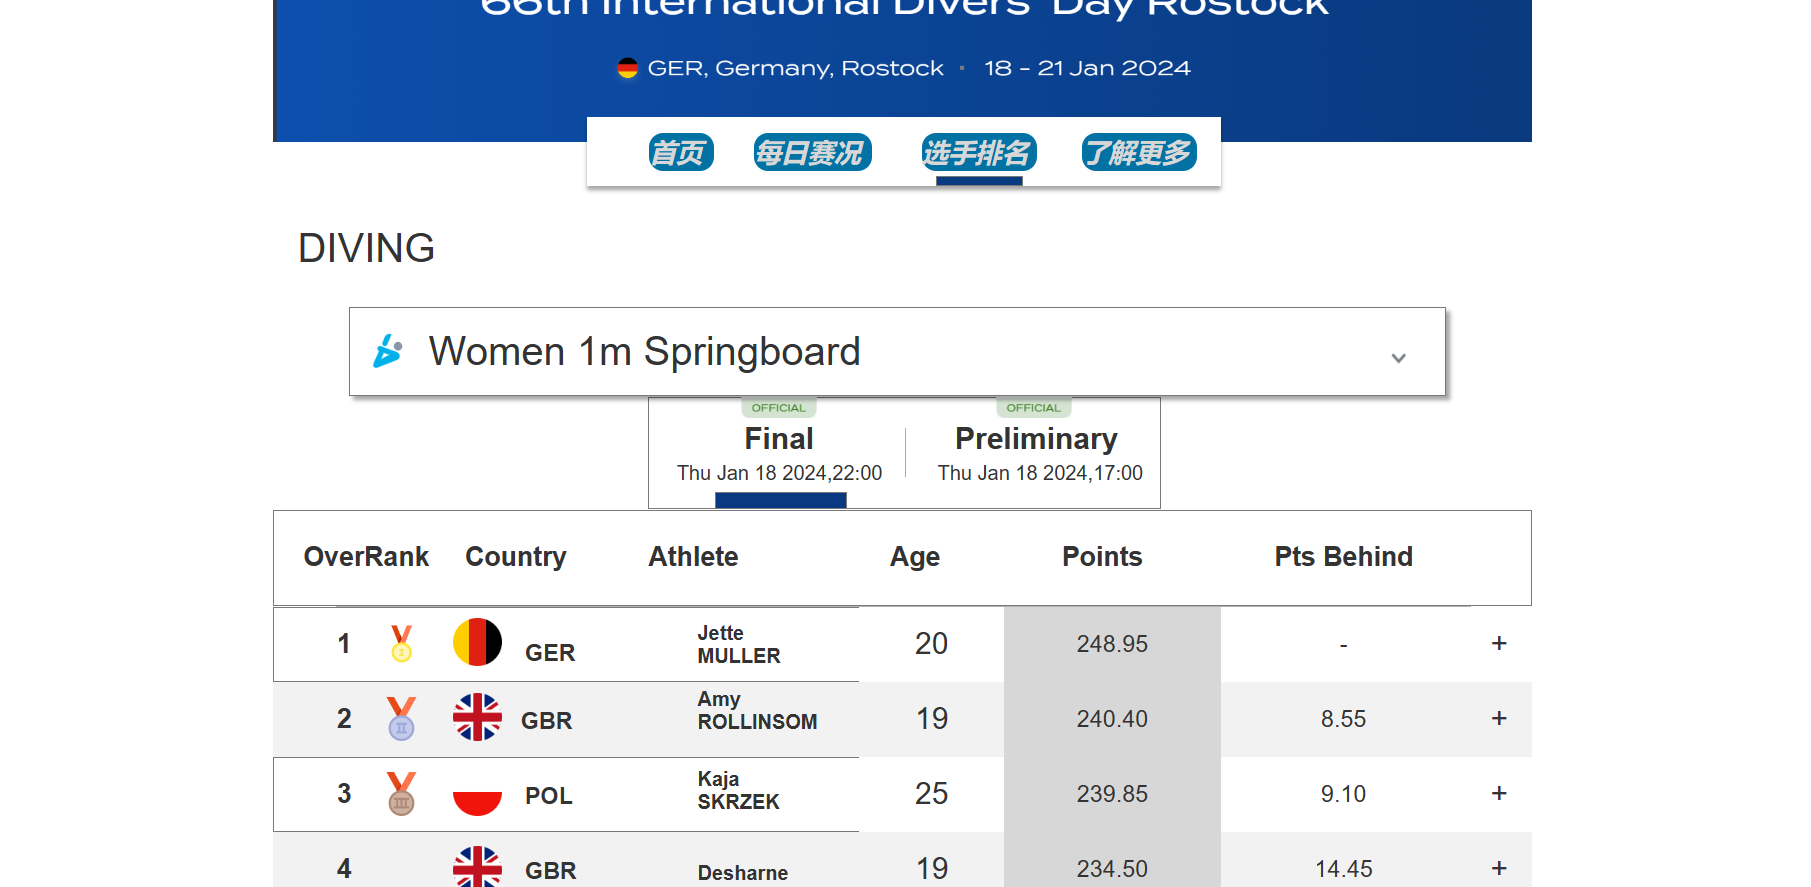Viewport: 1811px width, 887px height.
Task: Expand Jette Muller's row with the plus sign
Action: pyautogui.click(x=1498, y=643)
